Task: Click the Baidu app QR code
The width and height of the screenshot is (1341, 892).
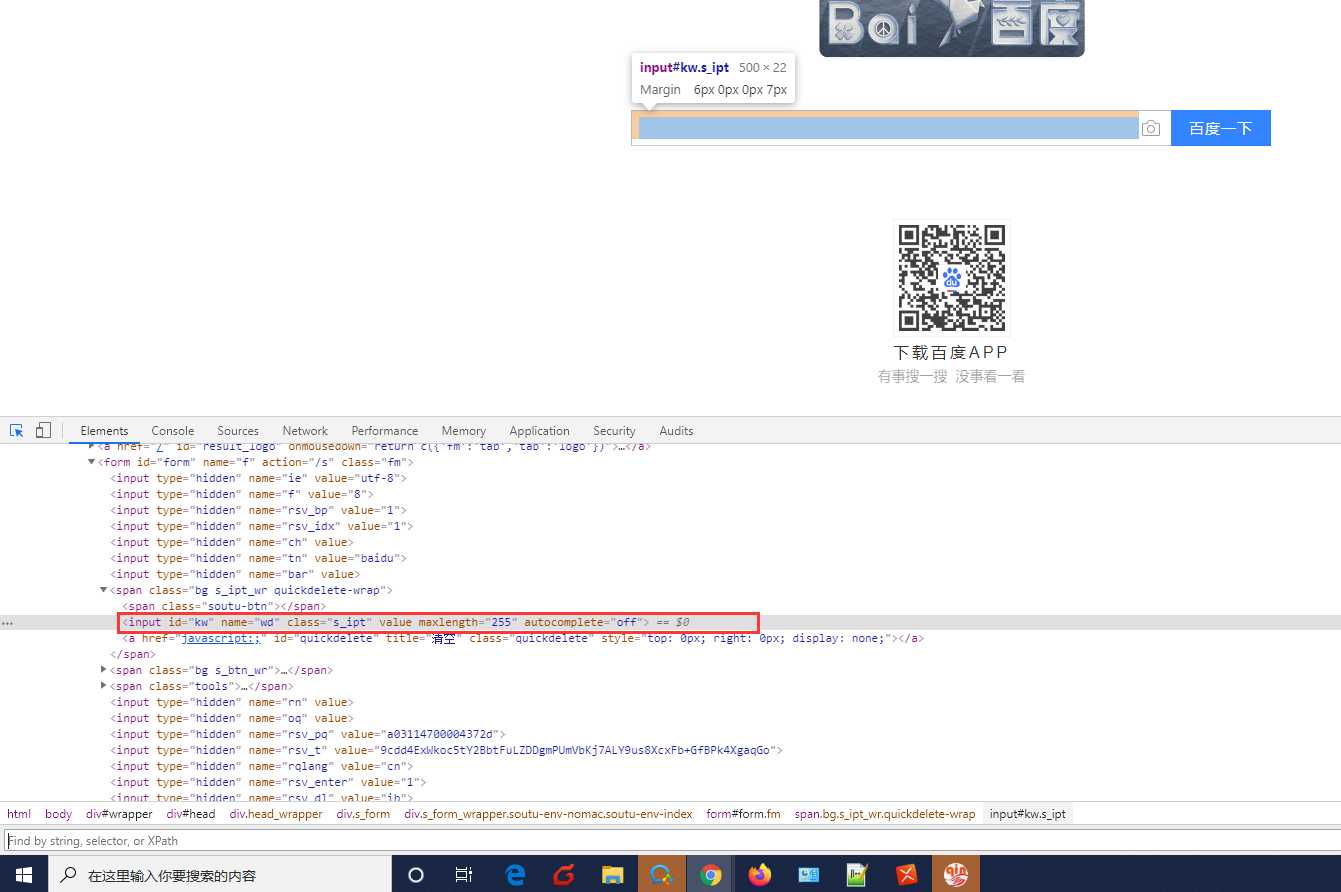Action: pyautogui.click(x=952, y=278)
